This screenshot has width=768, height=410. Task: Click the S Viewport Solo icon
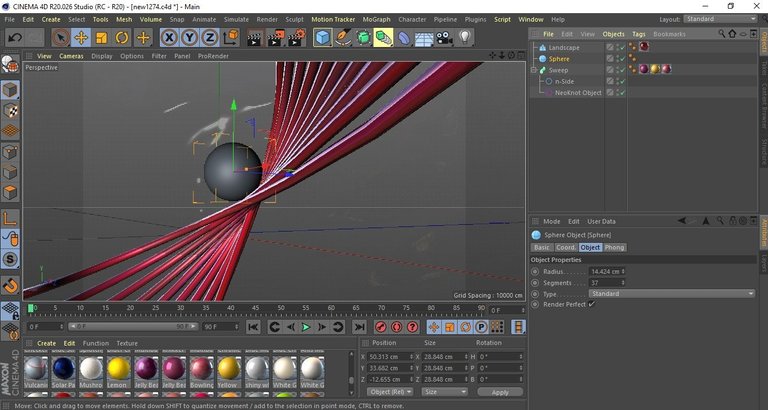(10, 259)
